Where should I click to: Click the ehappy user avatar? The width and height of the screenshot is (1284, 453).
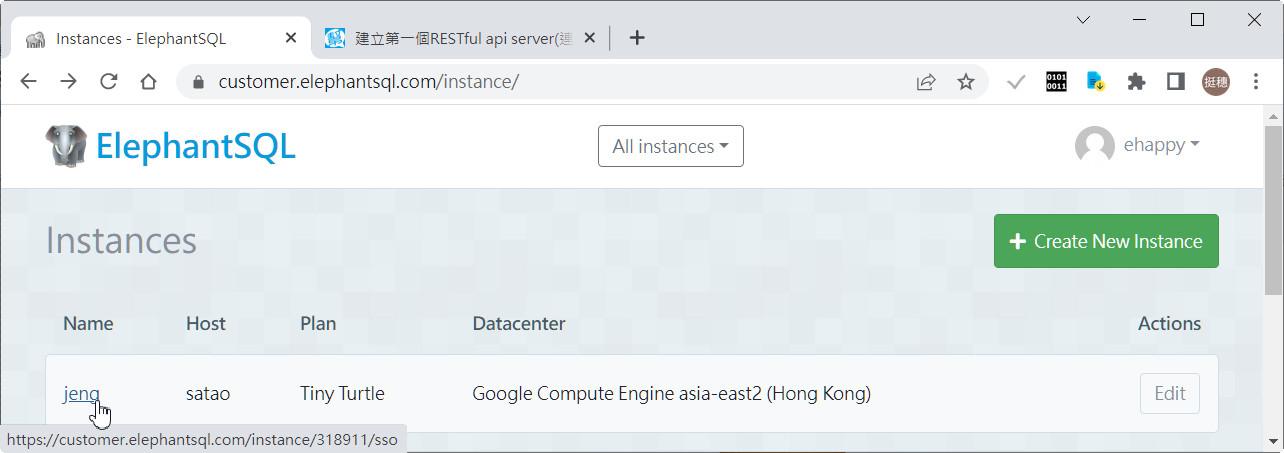(1094, 146)
